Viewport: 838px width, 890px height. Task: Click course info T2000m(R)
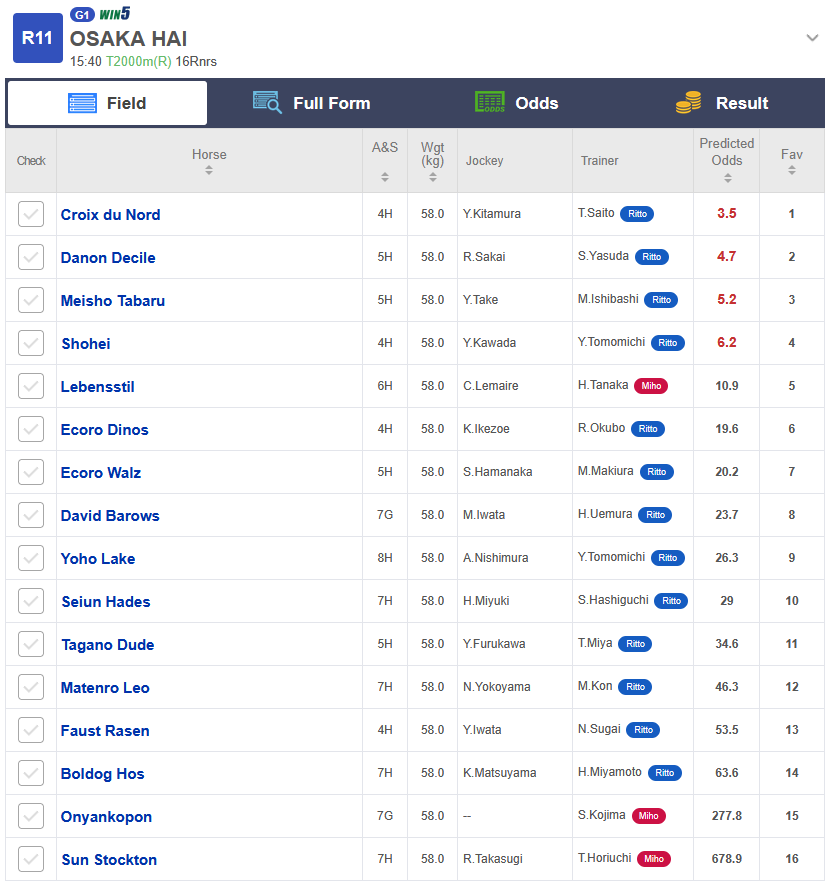(139, 61)
